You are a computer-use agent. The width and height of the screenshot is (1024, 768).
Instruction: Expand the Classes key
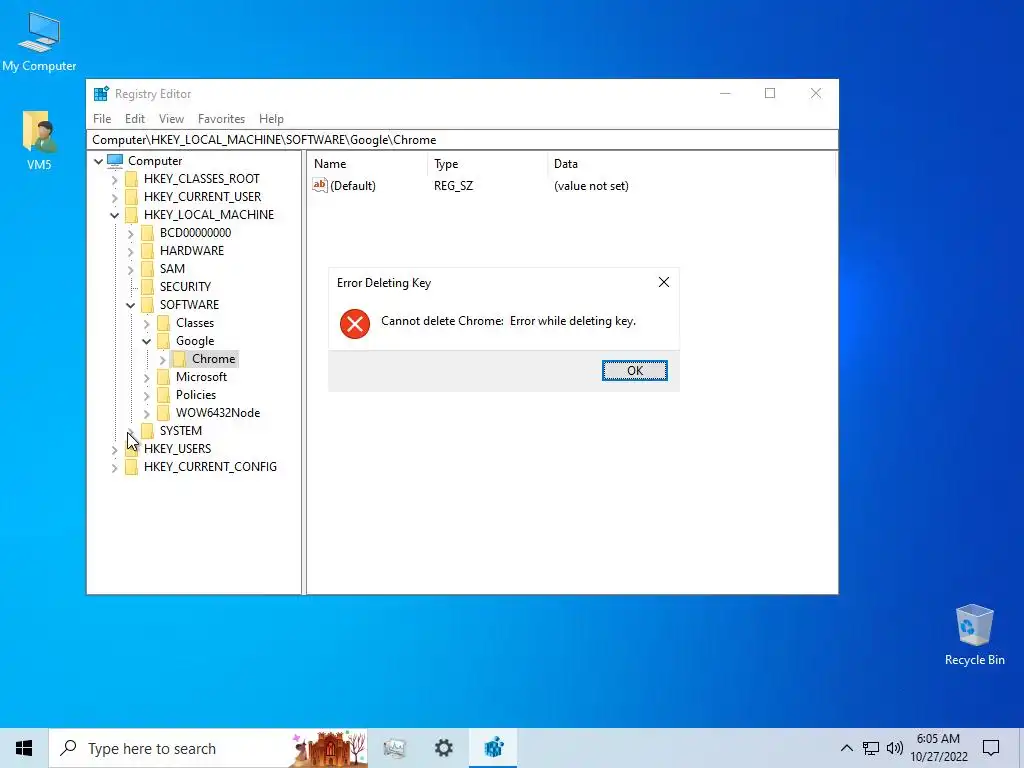(146, 323)
